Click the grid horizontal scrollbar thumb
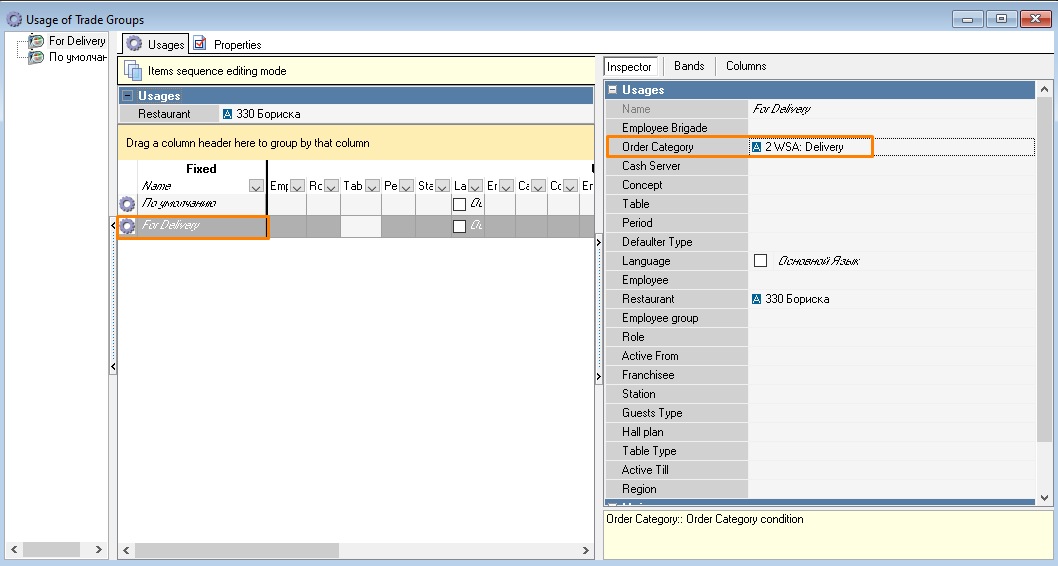The width and height of the screenshot is (1058, 566). [236, 550]
